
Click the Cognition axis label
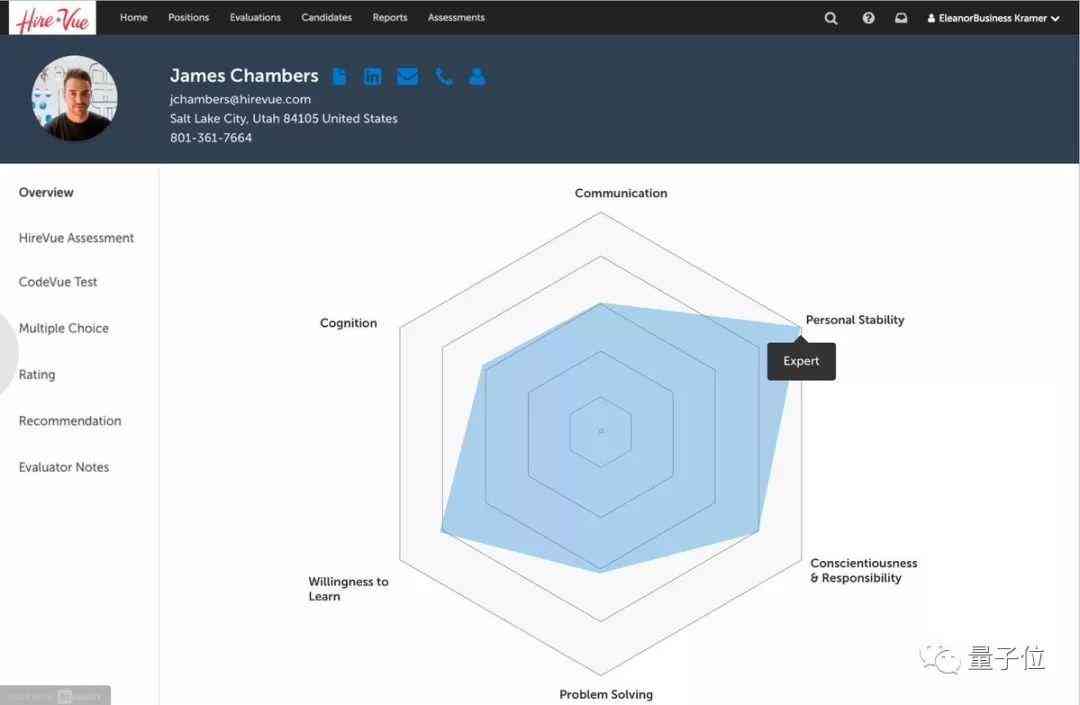tap(349, 324)
